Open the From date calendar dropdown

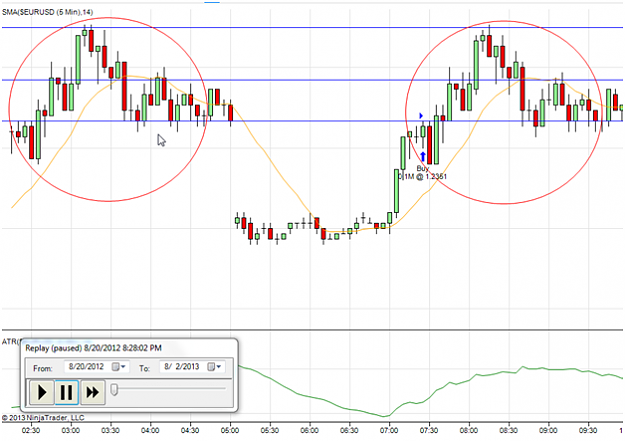point(118,367)
